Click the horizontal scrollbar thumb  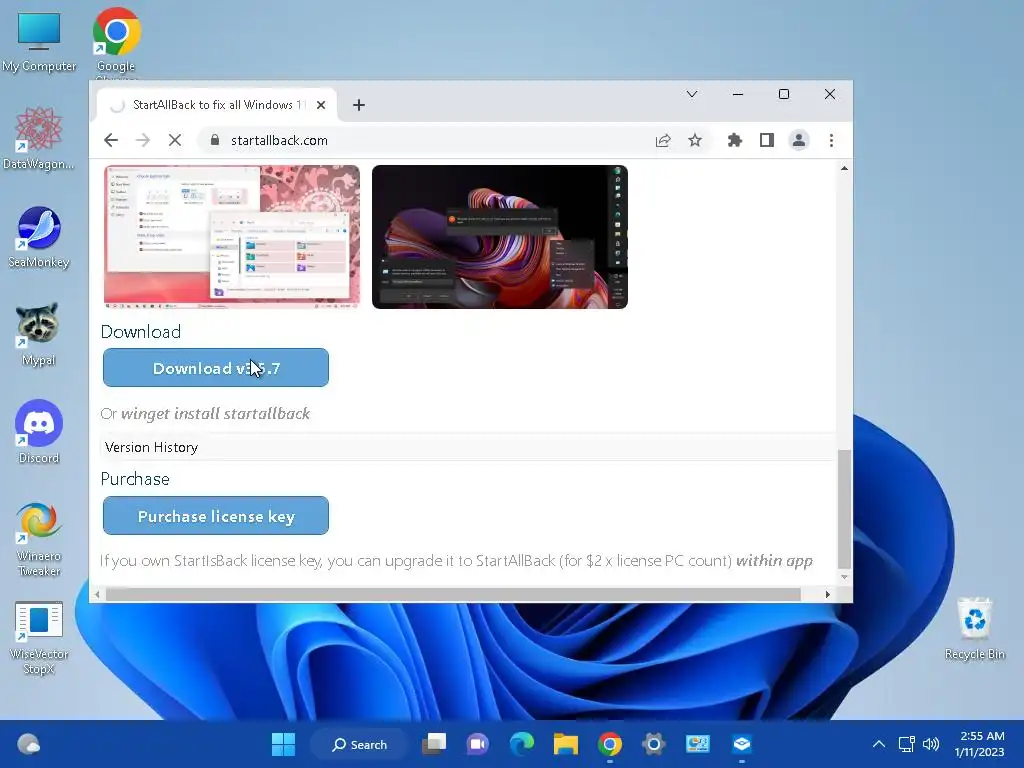pyautogui.click(x=453, y=594)
